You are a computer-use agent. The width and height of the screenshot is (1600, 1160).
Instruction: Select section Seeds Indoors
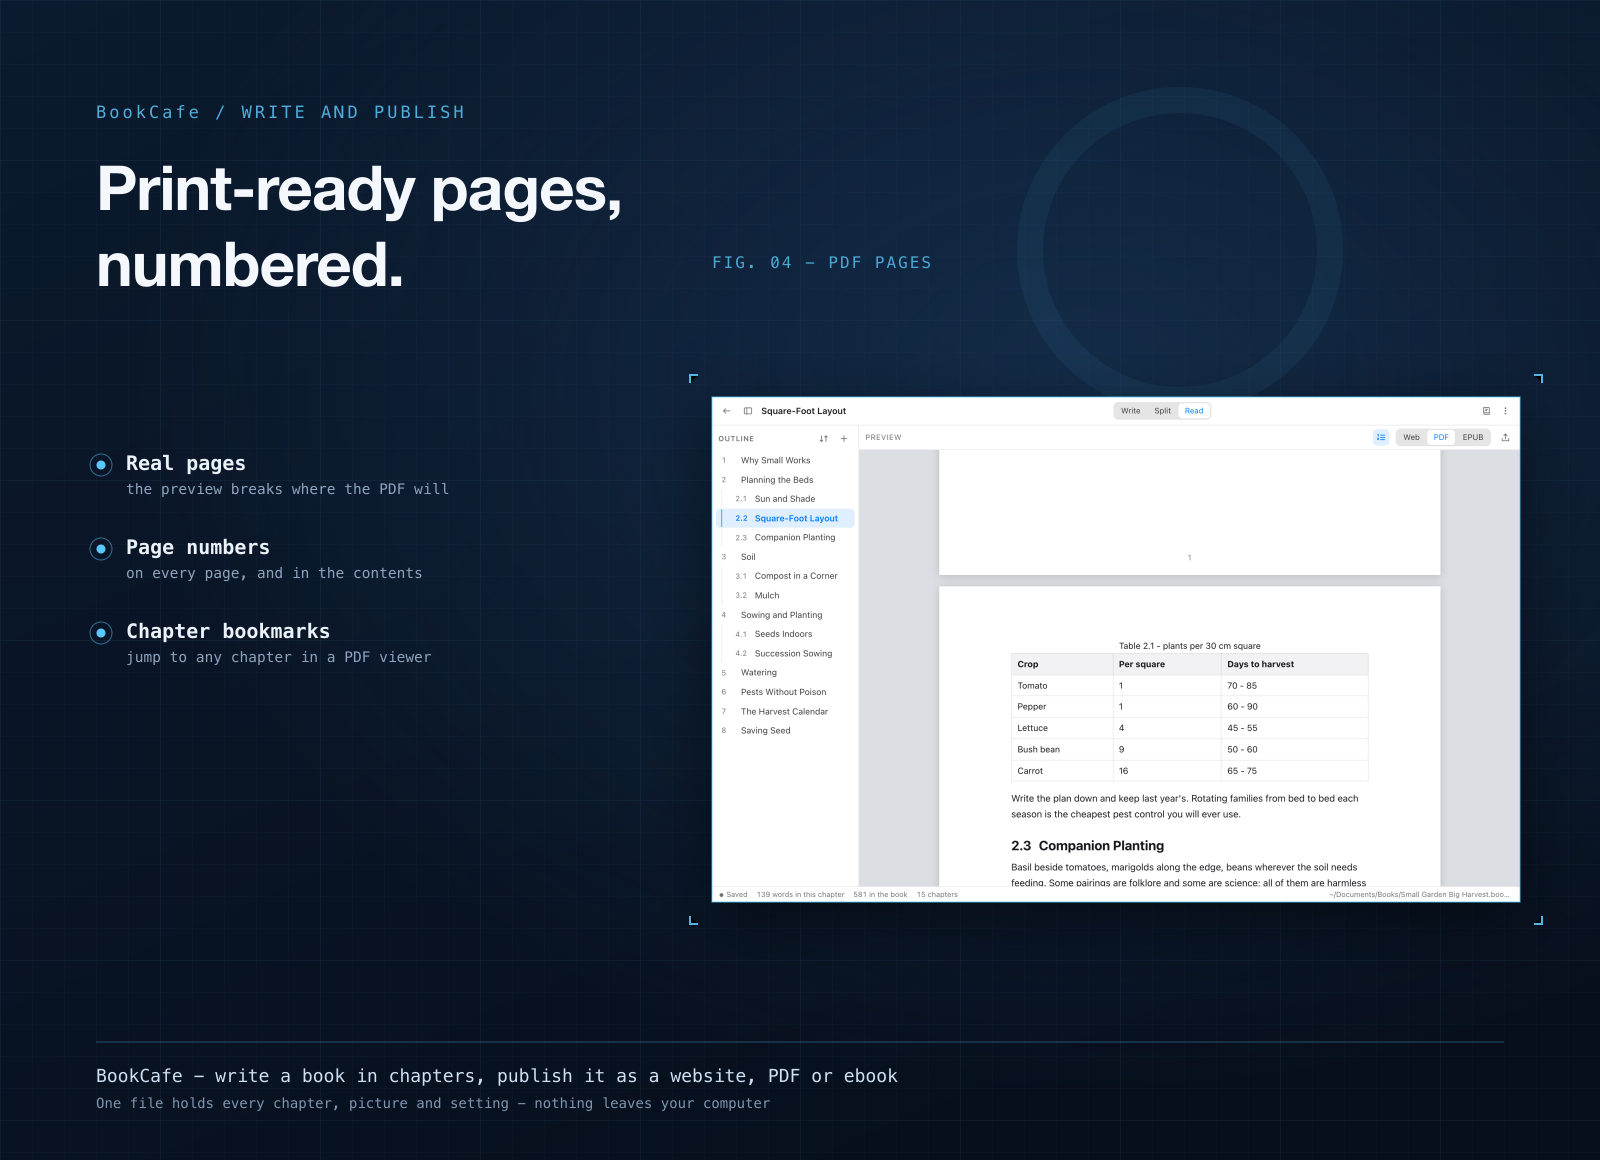786,634
